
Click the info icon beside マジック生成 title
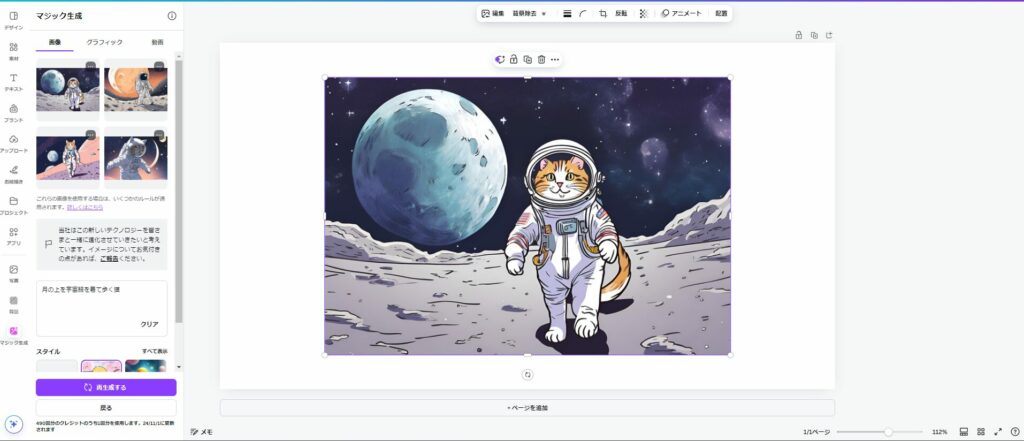coord(172,16)
